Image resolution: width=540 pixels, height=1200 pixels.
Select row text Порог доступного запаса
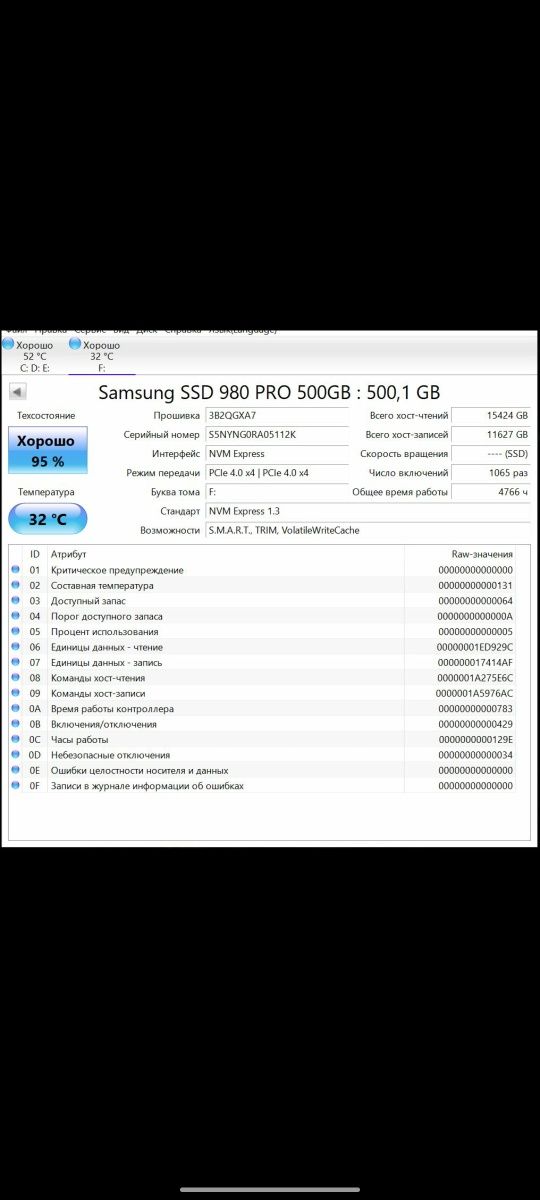106,616
